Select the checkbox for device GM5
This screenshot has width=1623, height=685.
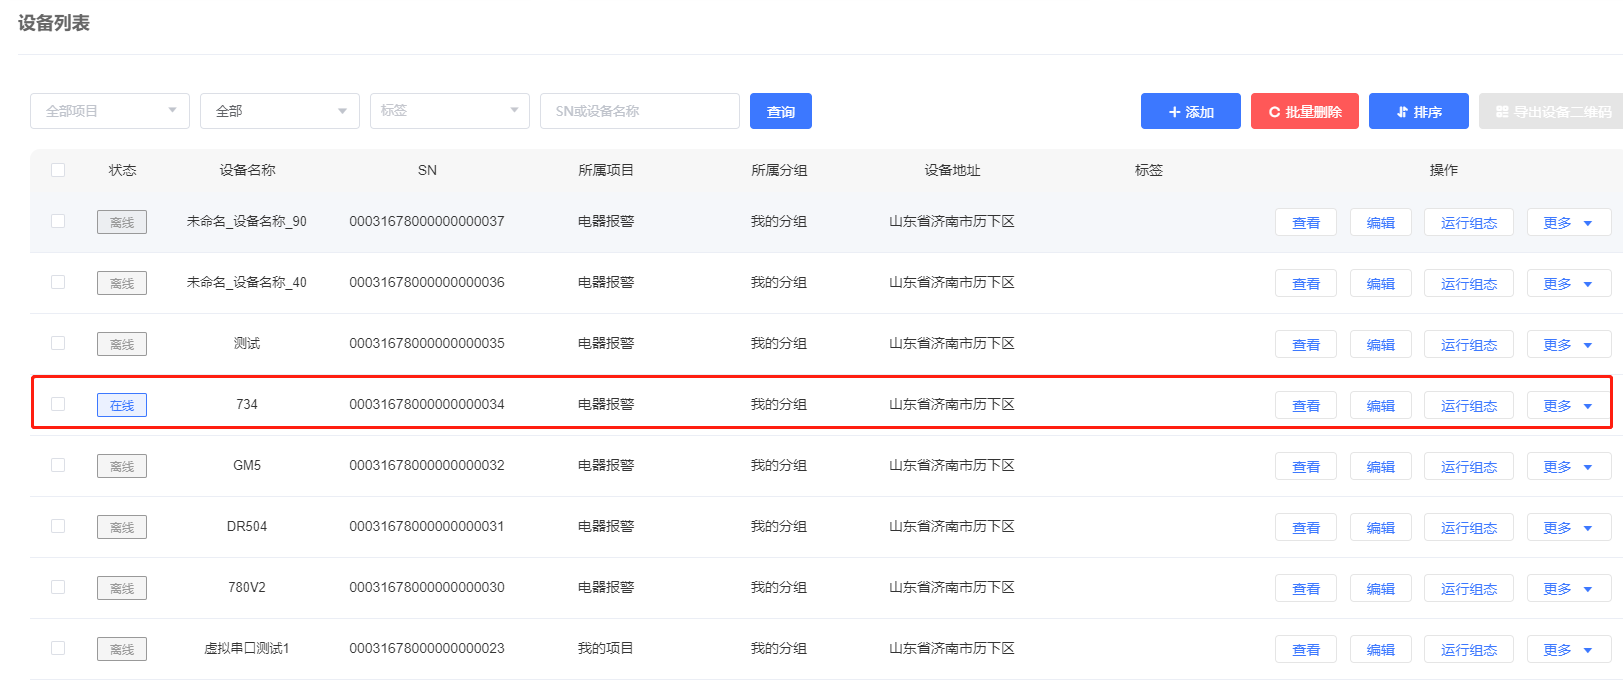[58, 465]
